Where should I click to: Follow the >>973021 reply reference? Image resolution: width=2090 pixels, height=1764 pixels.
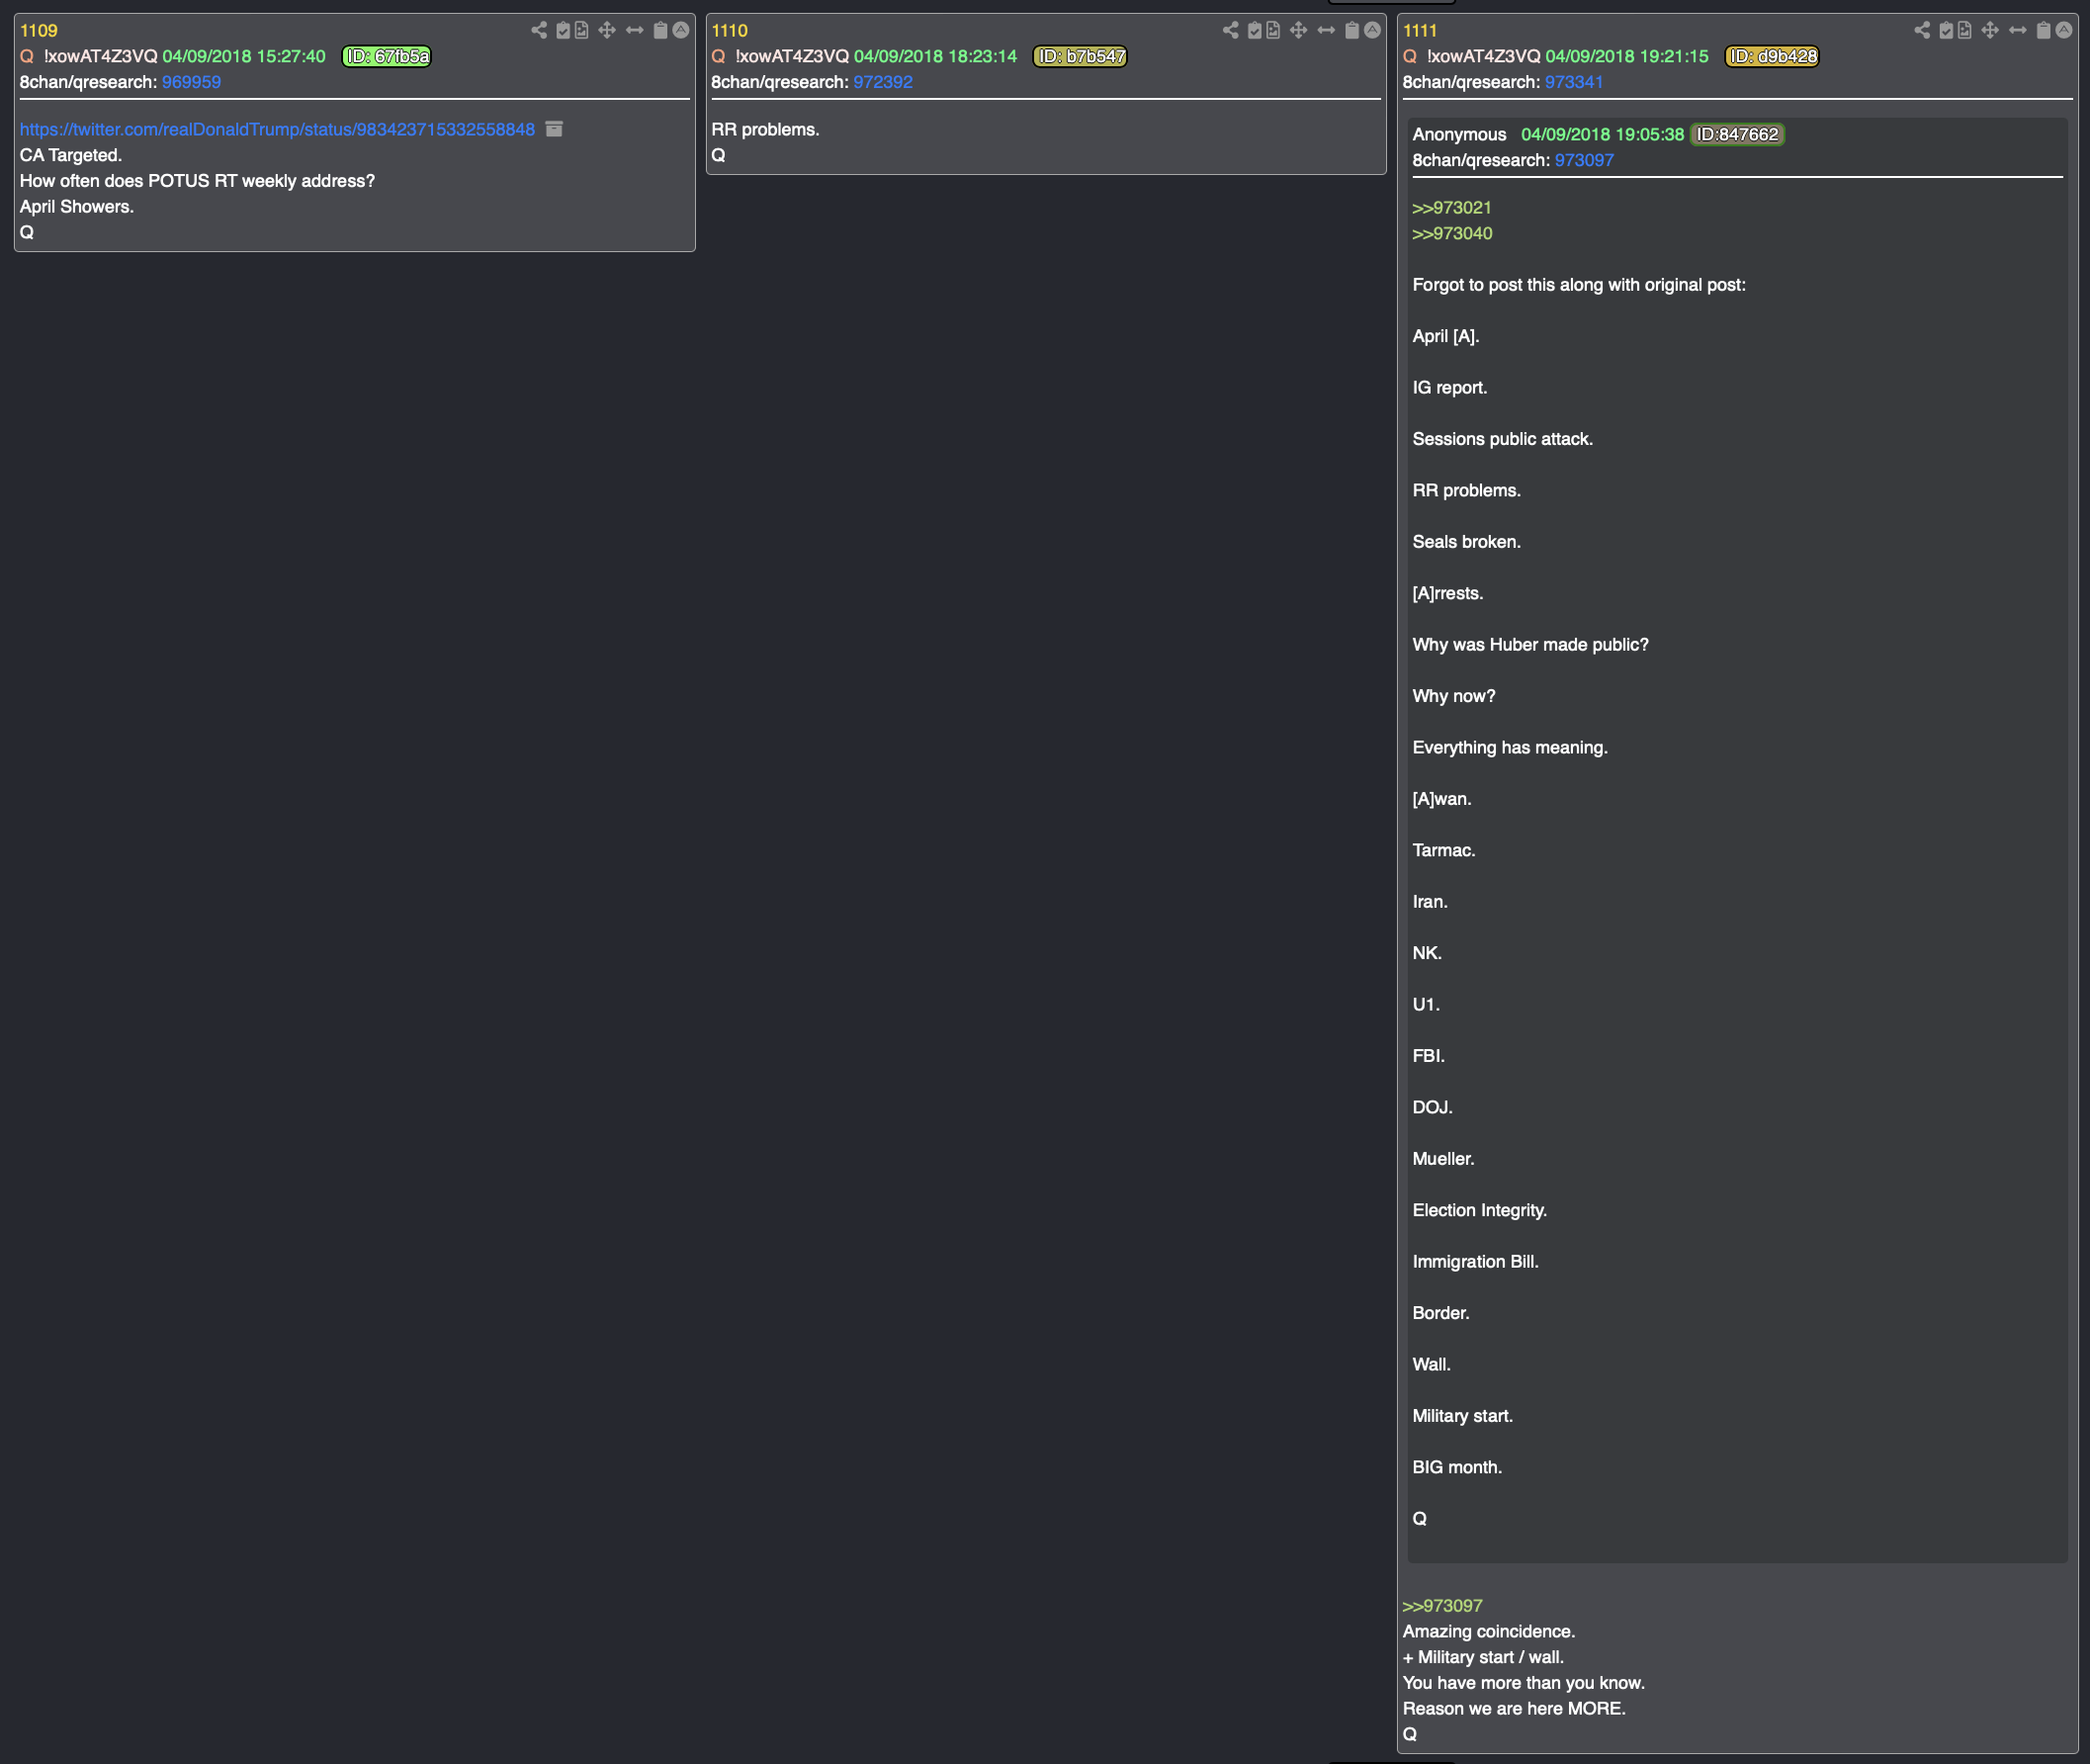point(1452,208)
